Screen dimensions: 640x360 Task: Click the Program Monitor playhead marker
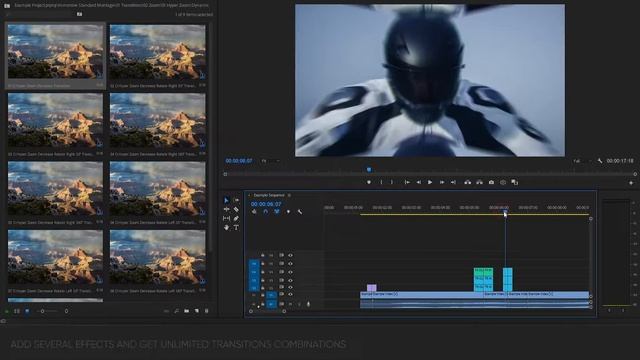[x=369, y=169]
